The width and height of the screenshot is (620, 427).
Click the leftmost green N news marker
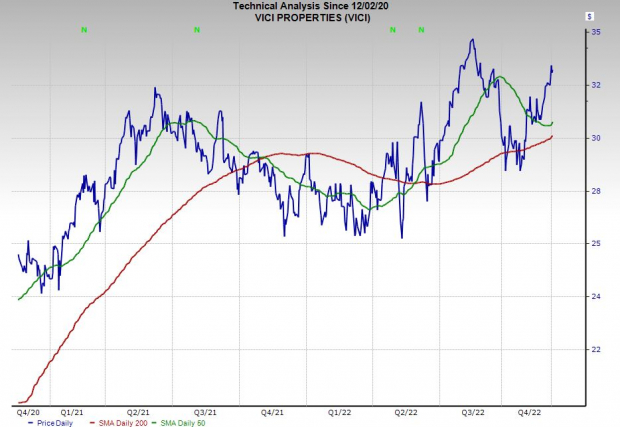[84, 30]
